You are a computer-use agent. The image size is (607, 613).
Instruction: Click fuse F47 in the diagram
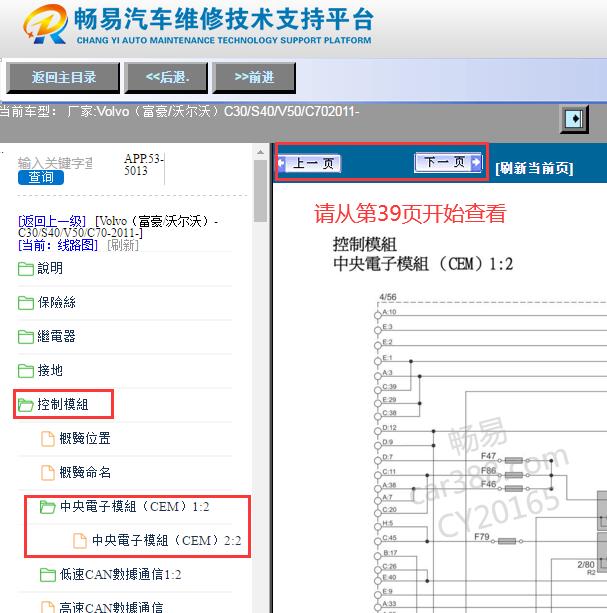514,460
